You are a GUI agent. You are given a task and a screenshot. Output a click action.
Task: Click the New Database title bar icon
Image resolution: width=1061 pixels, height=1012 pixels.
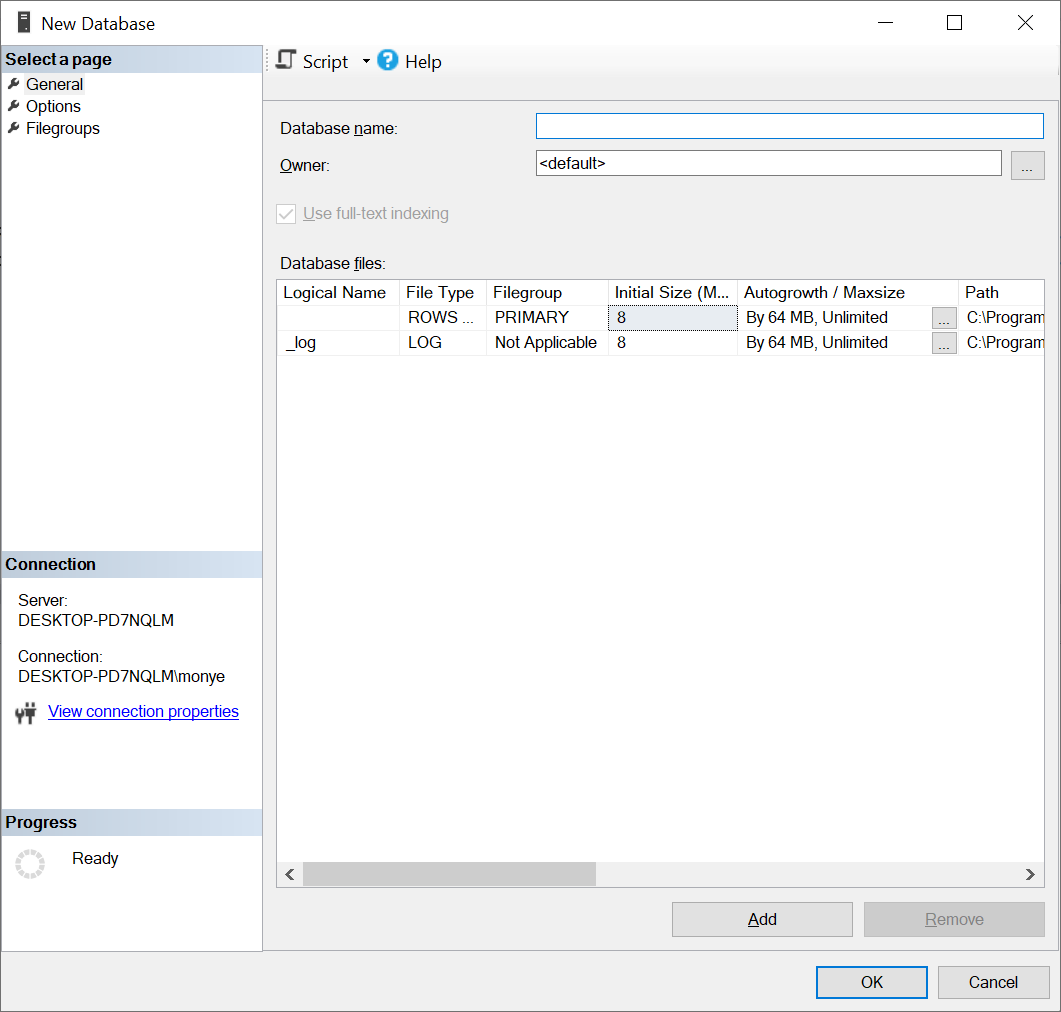pyautogui.click(x=24, y=22)
